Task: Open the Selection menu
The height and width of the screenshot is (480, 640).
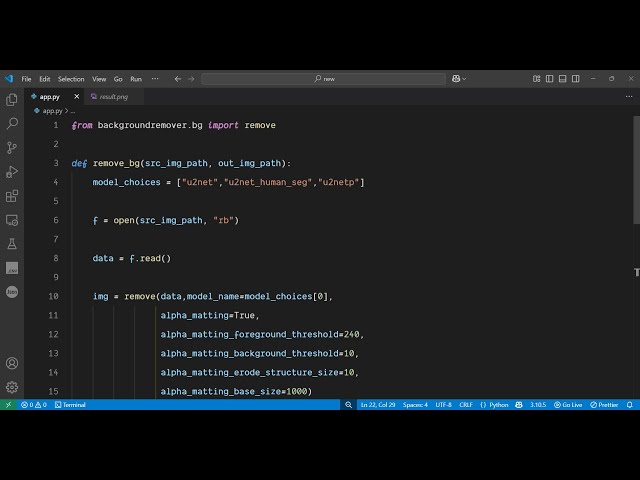Action: click(x=71, y=79)
